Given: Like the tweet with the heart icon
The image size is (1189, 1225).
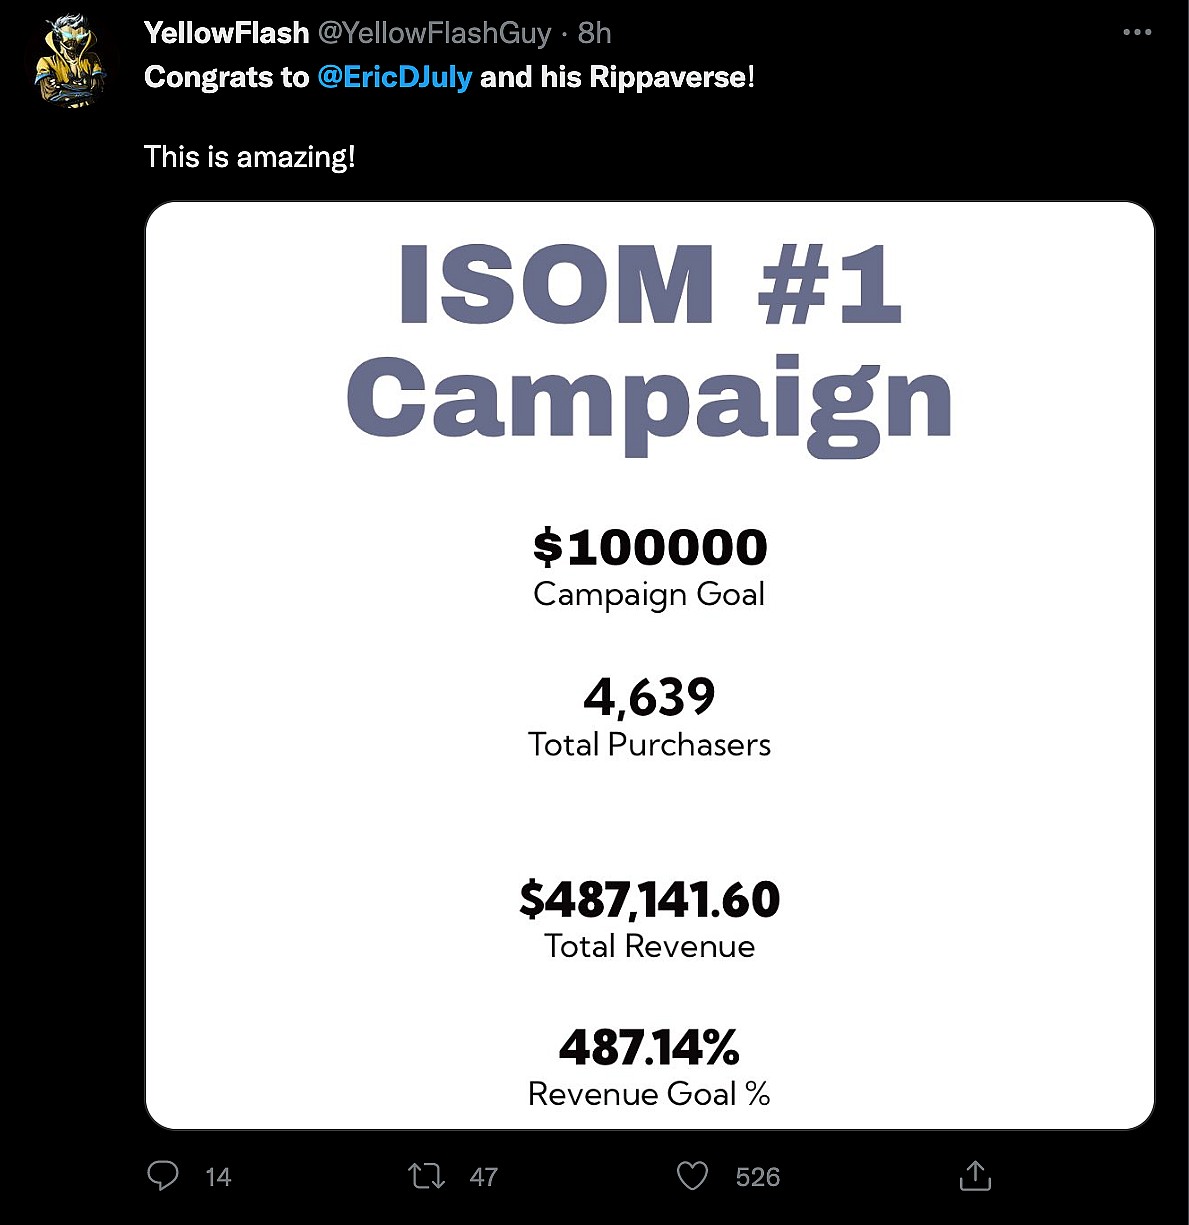Looking at the screenshot, I should click(x=692, y=1176).
